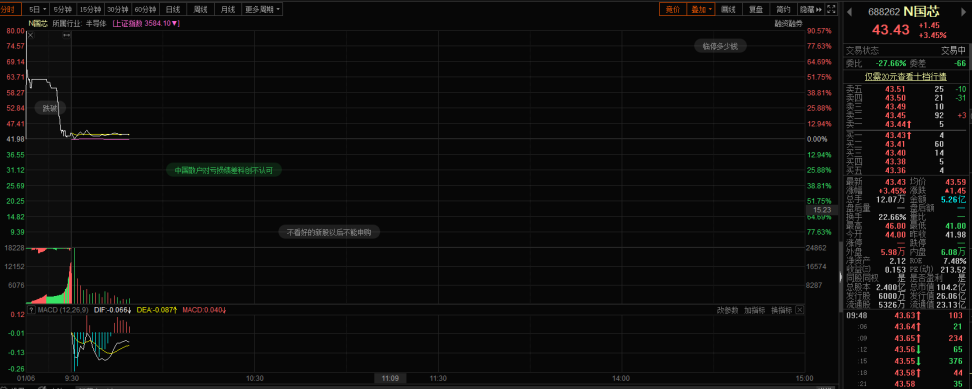Open fullscreen chart view icon
This screenshot has height=389, width=973.
(x=833, y=9)
